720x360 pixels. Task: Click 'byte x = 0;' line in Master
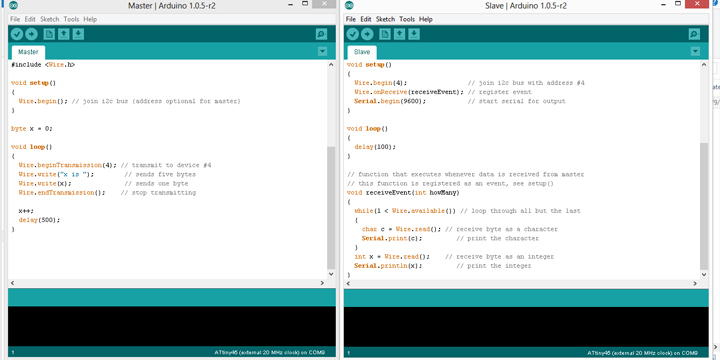[32, 129]
